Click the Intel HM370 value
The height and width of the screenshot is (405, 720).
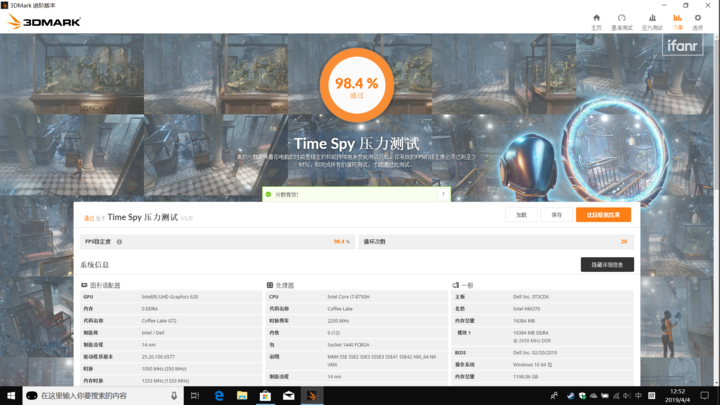coord(526,309)
